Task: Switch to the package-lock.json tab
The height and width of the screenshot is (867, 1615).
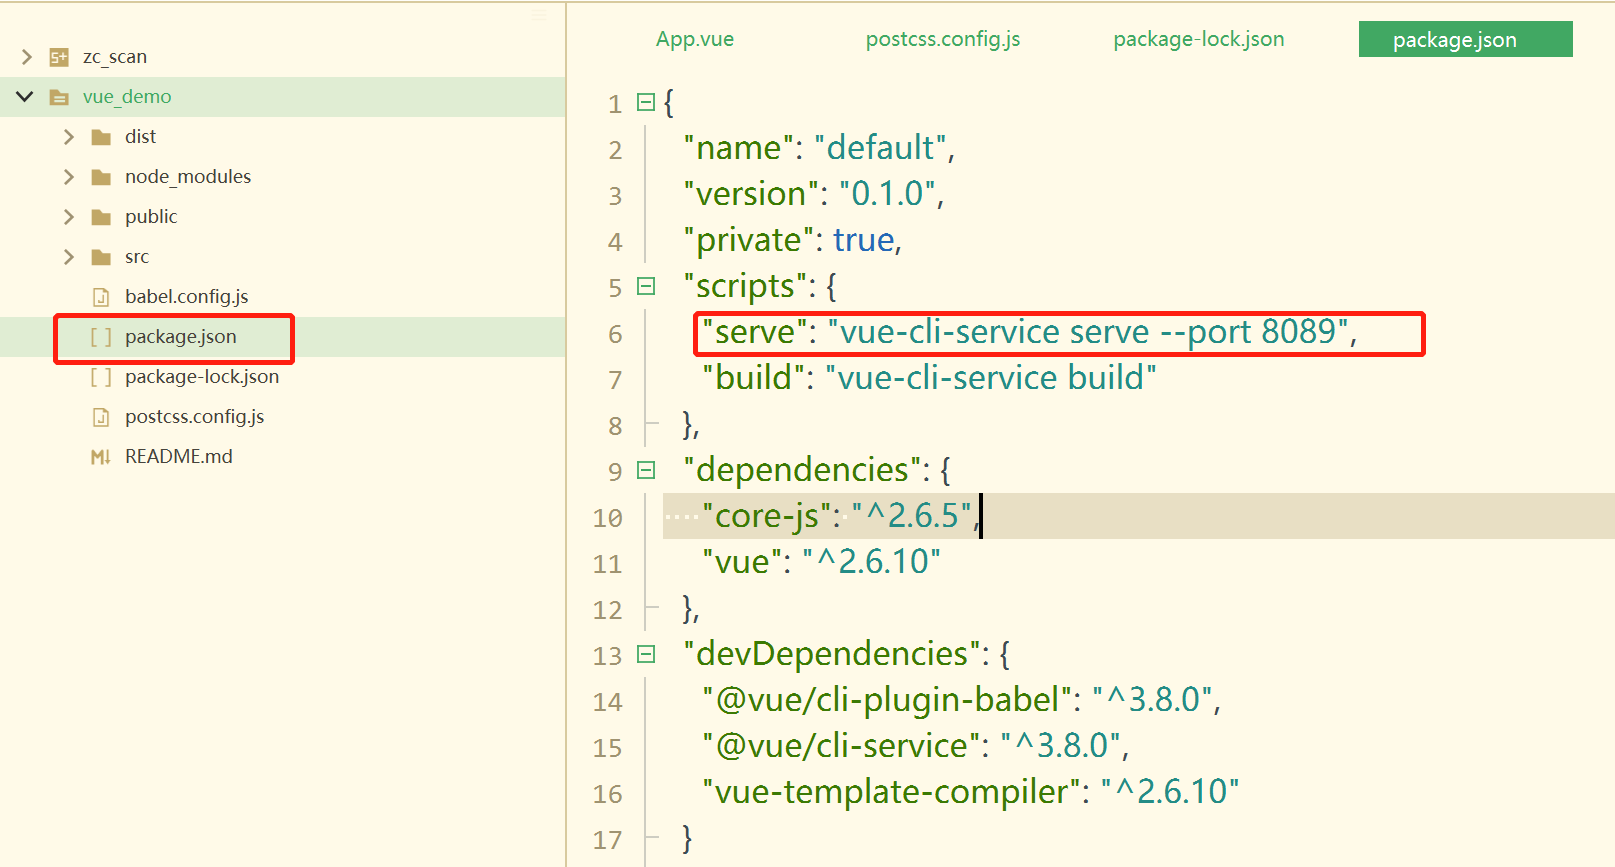Action: (1199, 39)
